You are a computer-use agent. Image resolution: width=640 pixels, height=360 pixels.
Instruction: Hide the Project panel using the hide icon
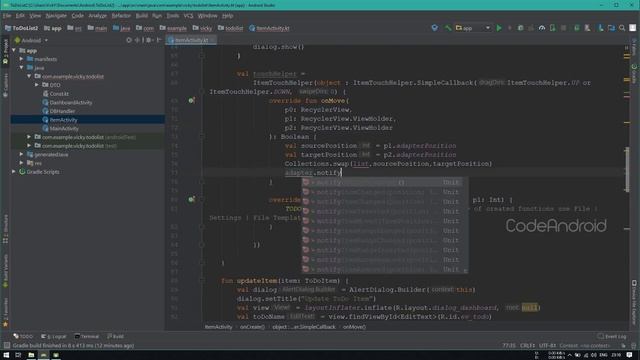(x=159, y=40)
